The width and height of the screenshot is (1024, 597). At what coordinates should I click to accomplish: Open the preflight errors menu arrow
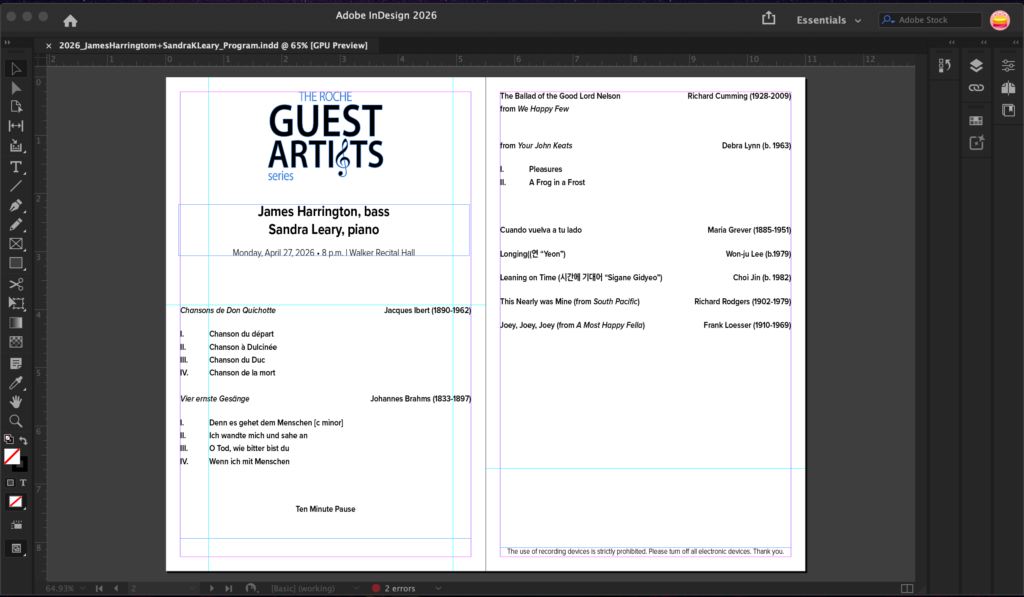(438, 589)
